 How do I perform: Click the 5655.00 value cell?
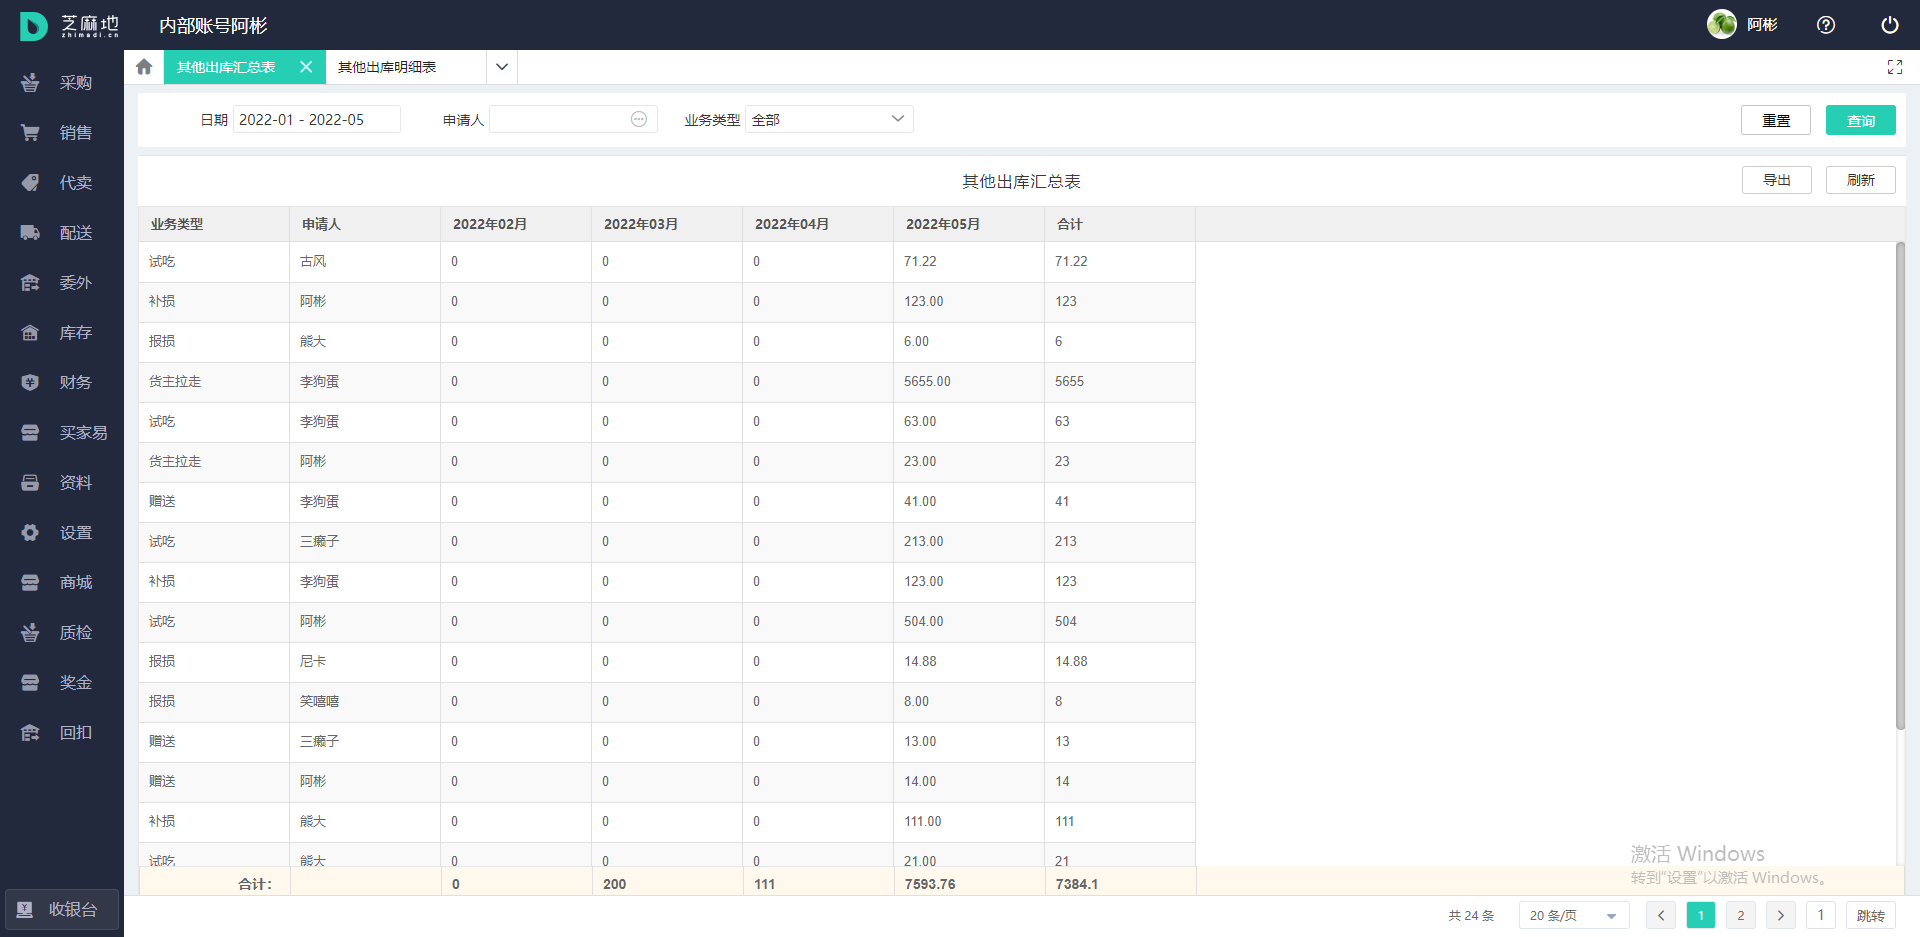969,382
